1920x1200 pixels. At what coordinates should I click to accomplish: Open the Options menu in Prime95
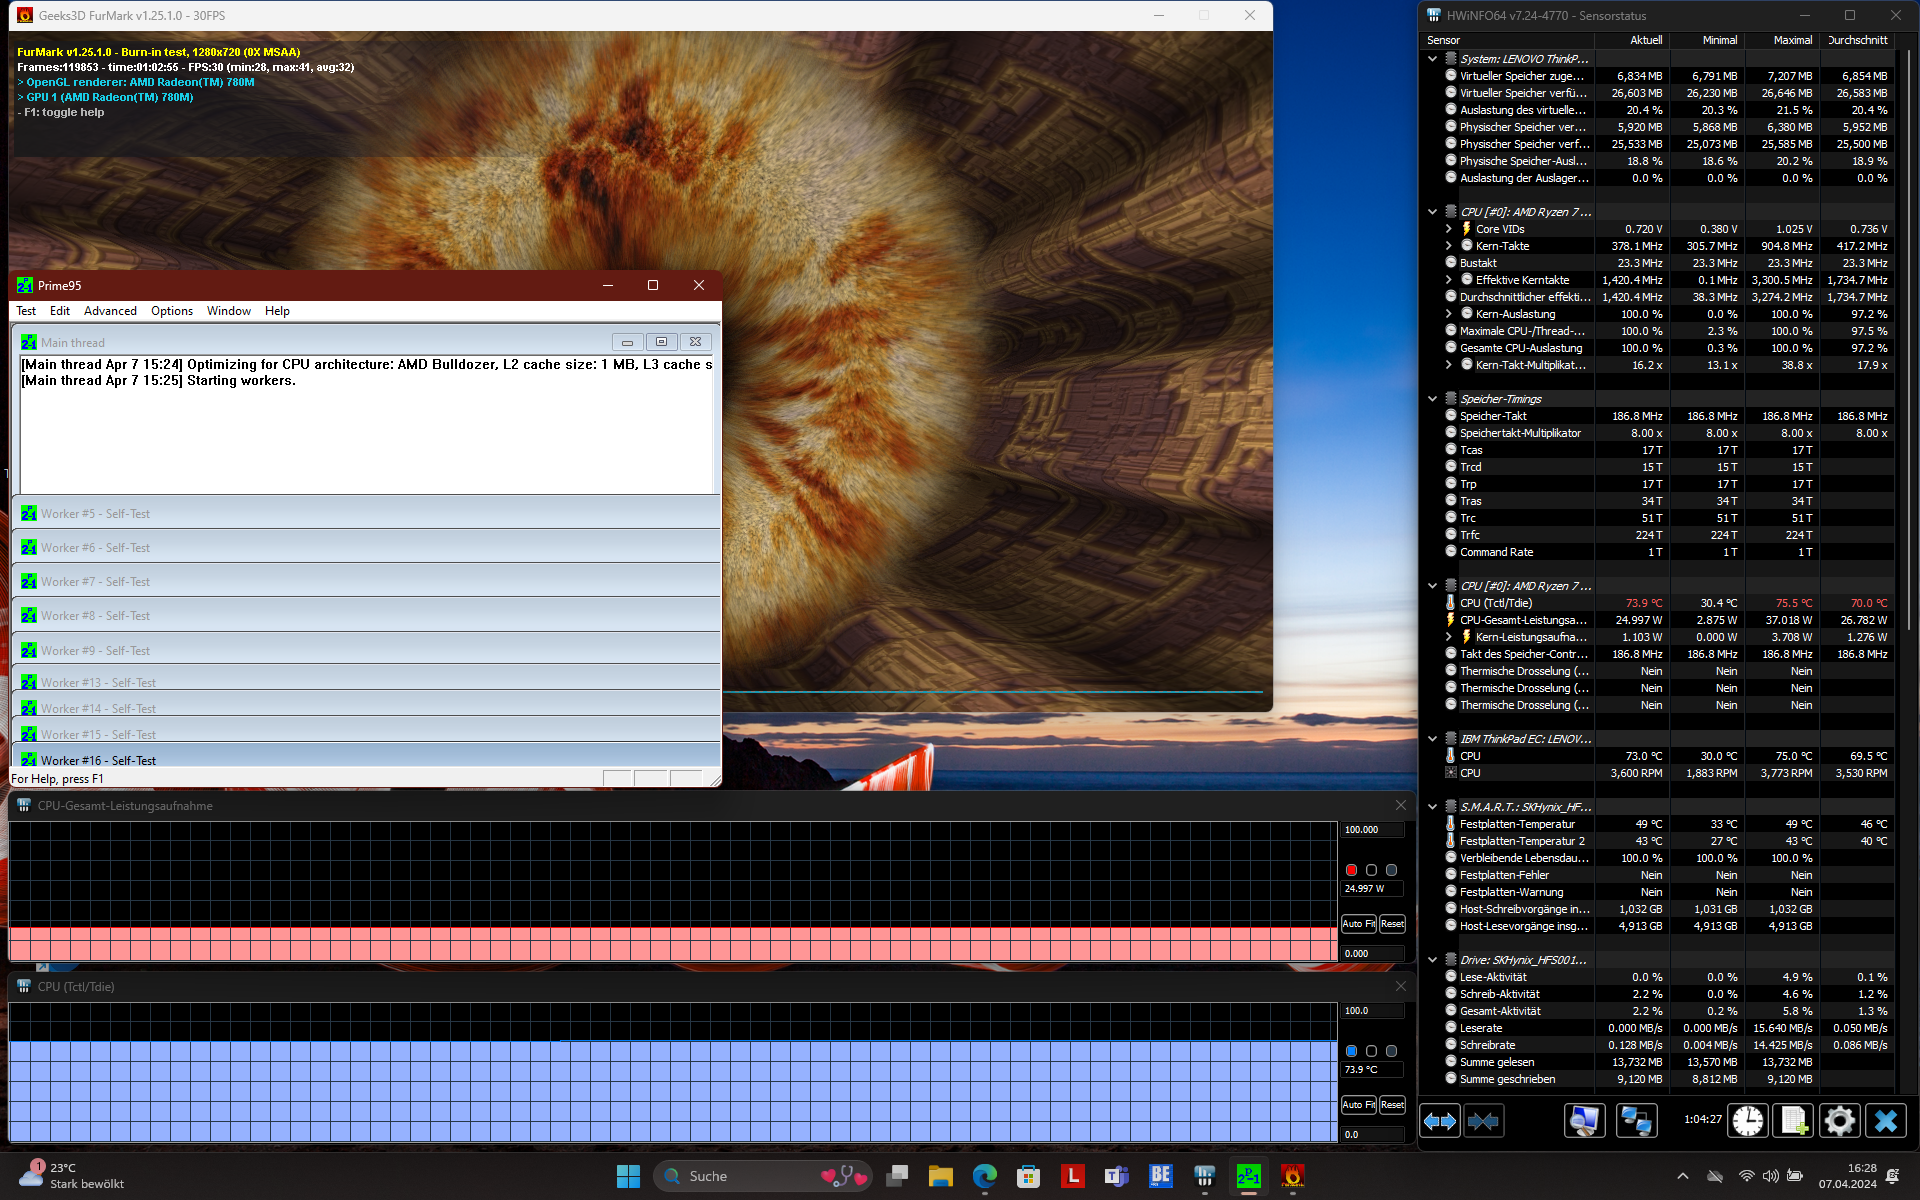[x=172, y=311]
